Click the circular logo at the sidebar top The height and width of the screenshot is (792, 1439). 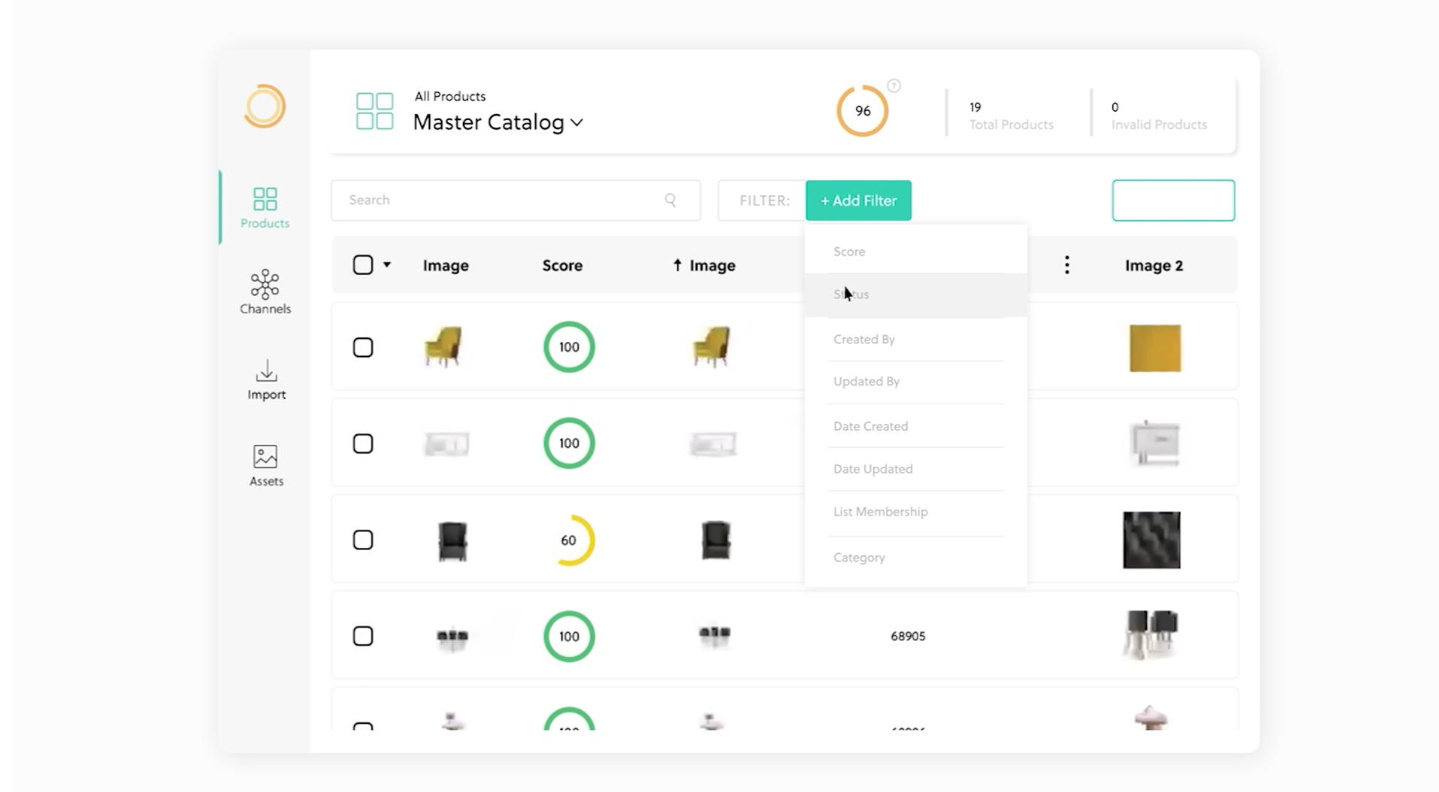pos(264,106)
